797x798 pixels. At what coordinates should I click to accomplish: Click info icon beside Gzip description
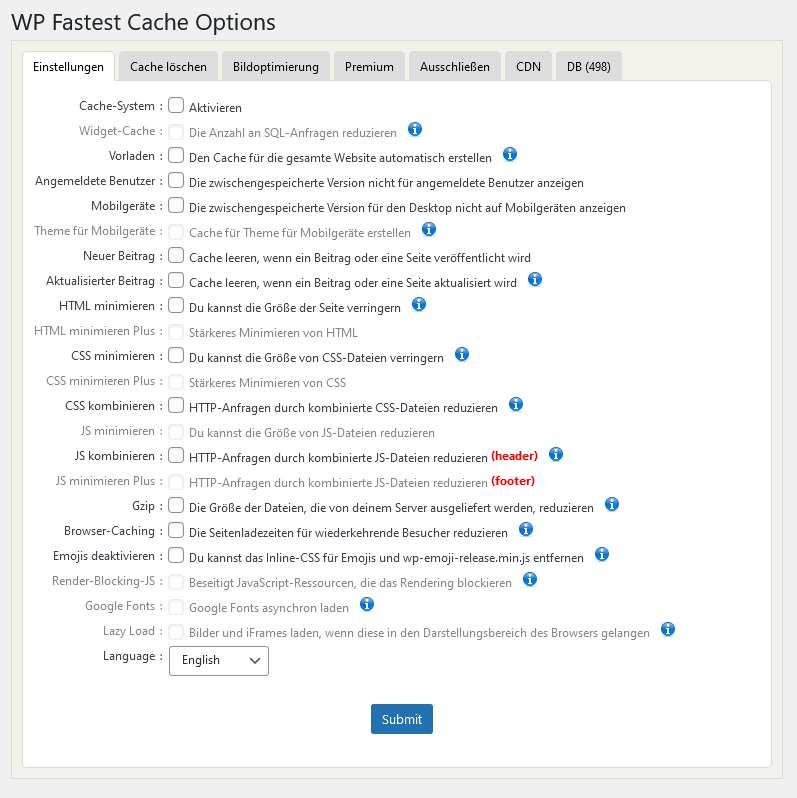click(x=612, y=504)
